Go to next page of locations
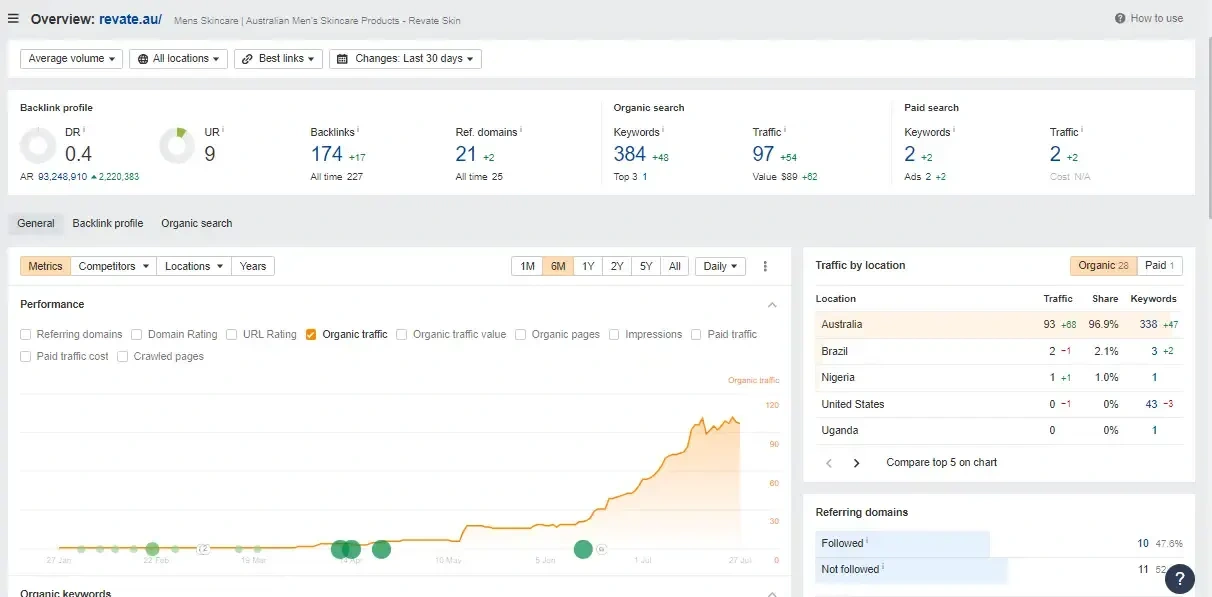This screenshot has height=597, width=1212. click(856, 463)
